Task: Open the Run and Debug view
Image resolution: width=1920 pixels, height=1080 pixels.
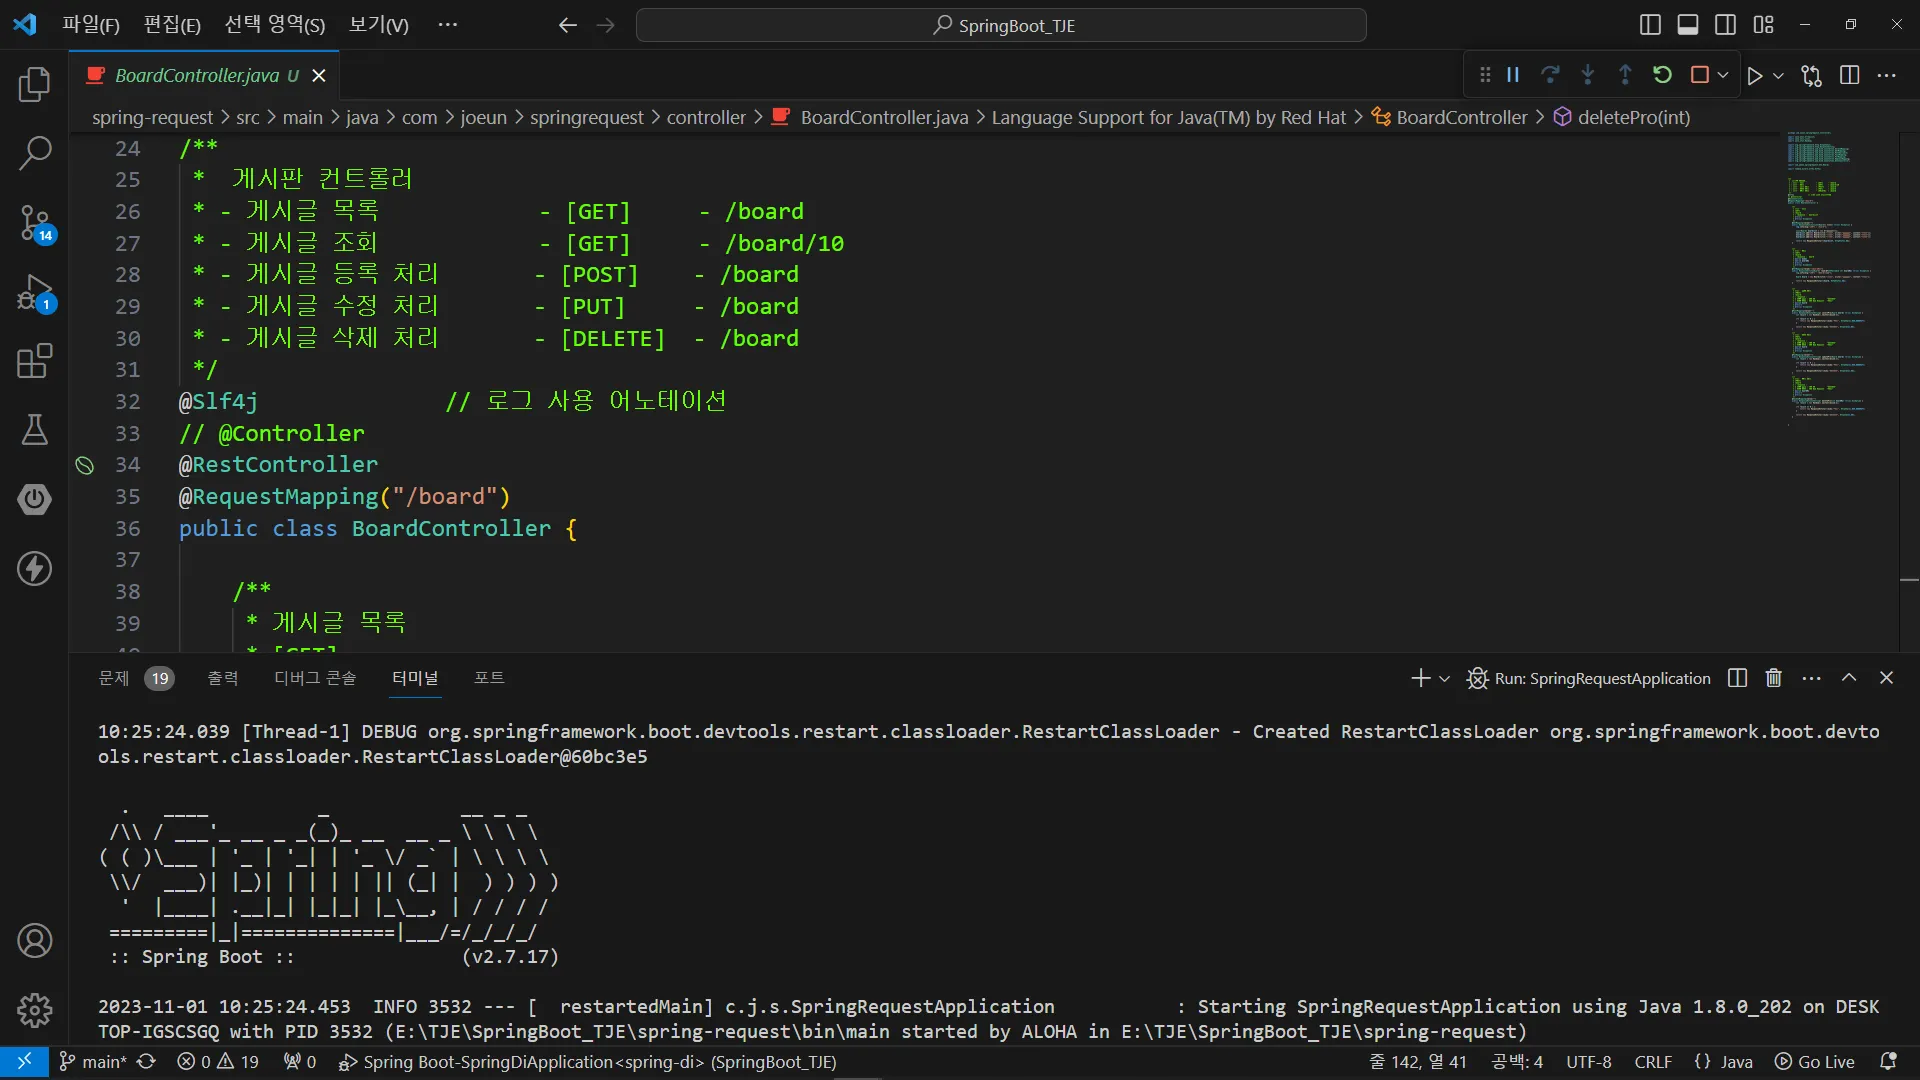Action: [x=34, y=293]
